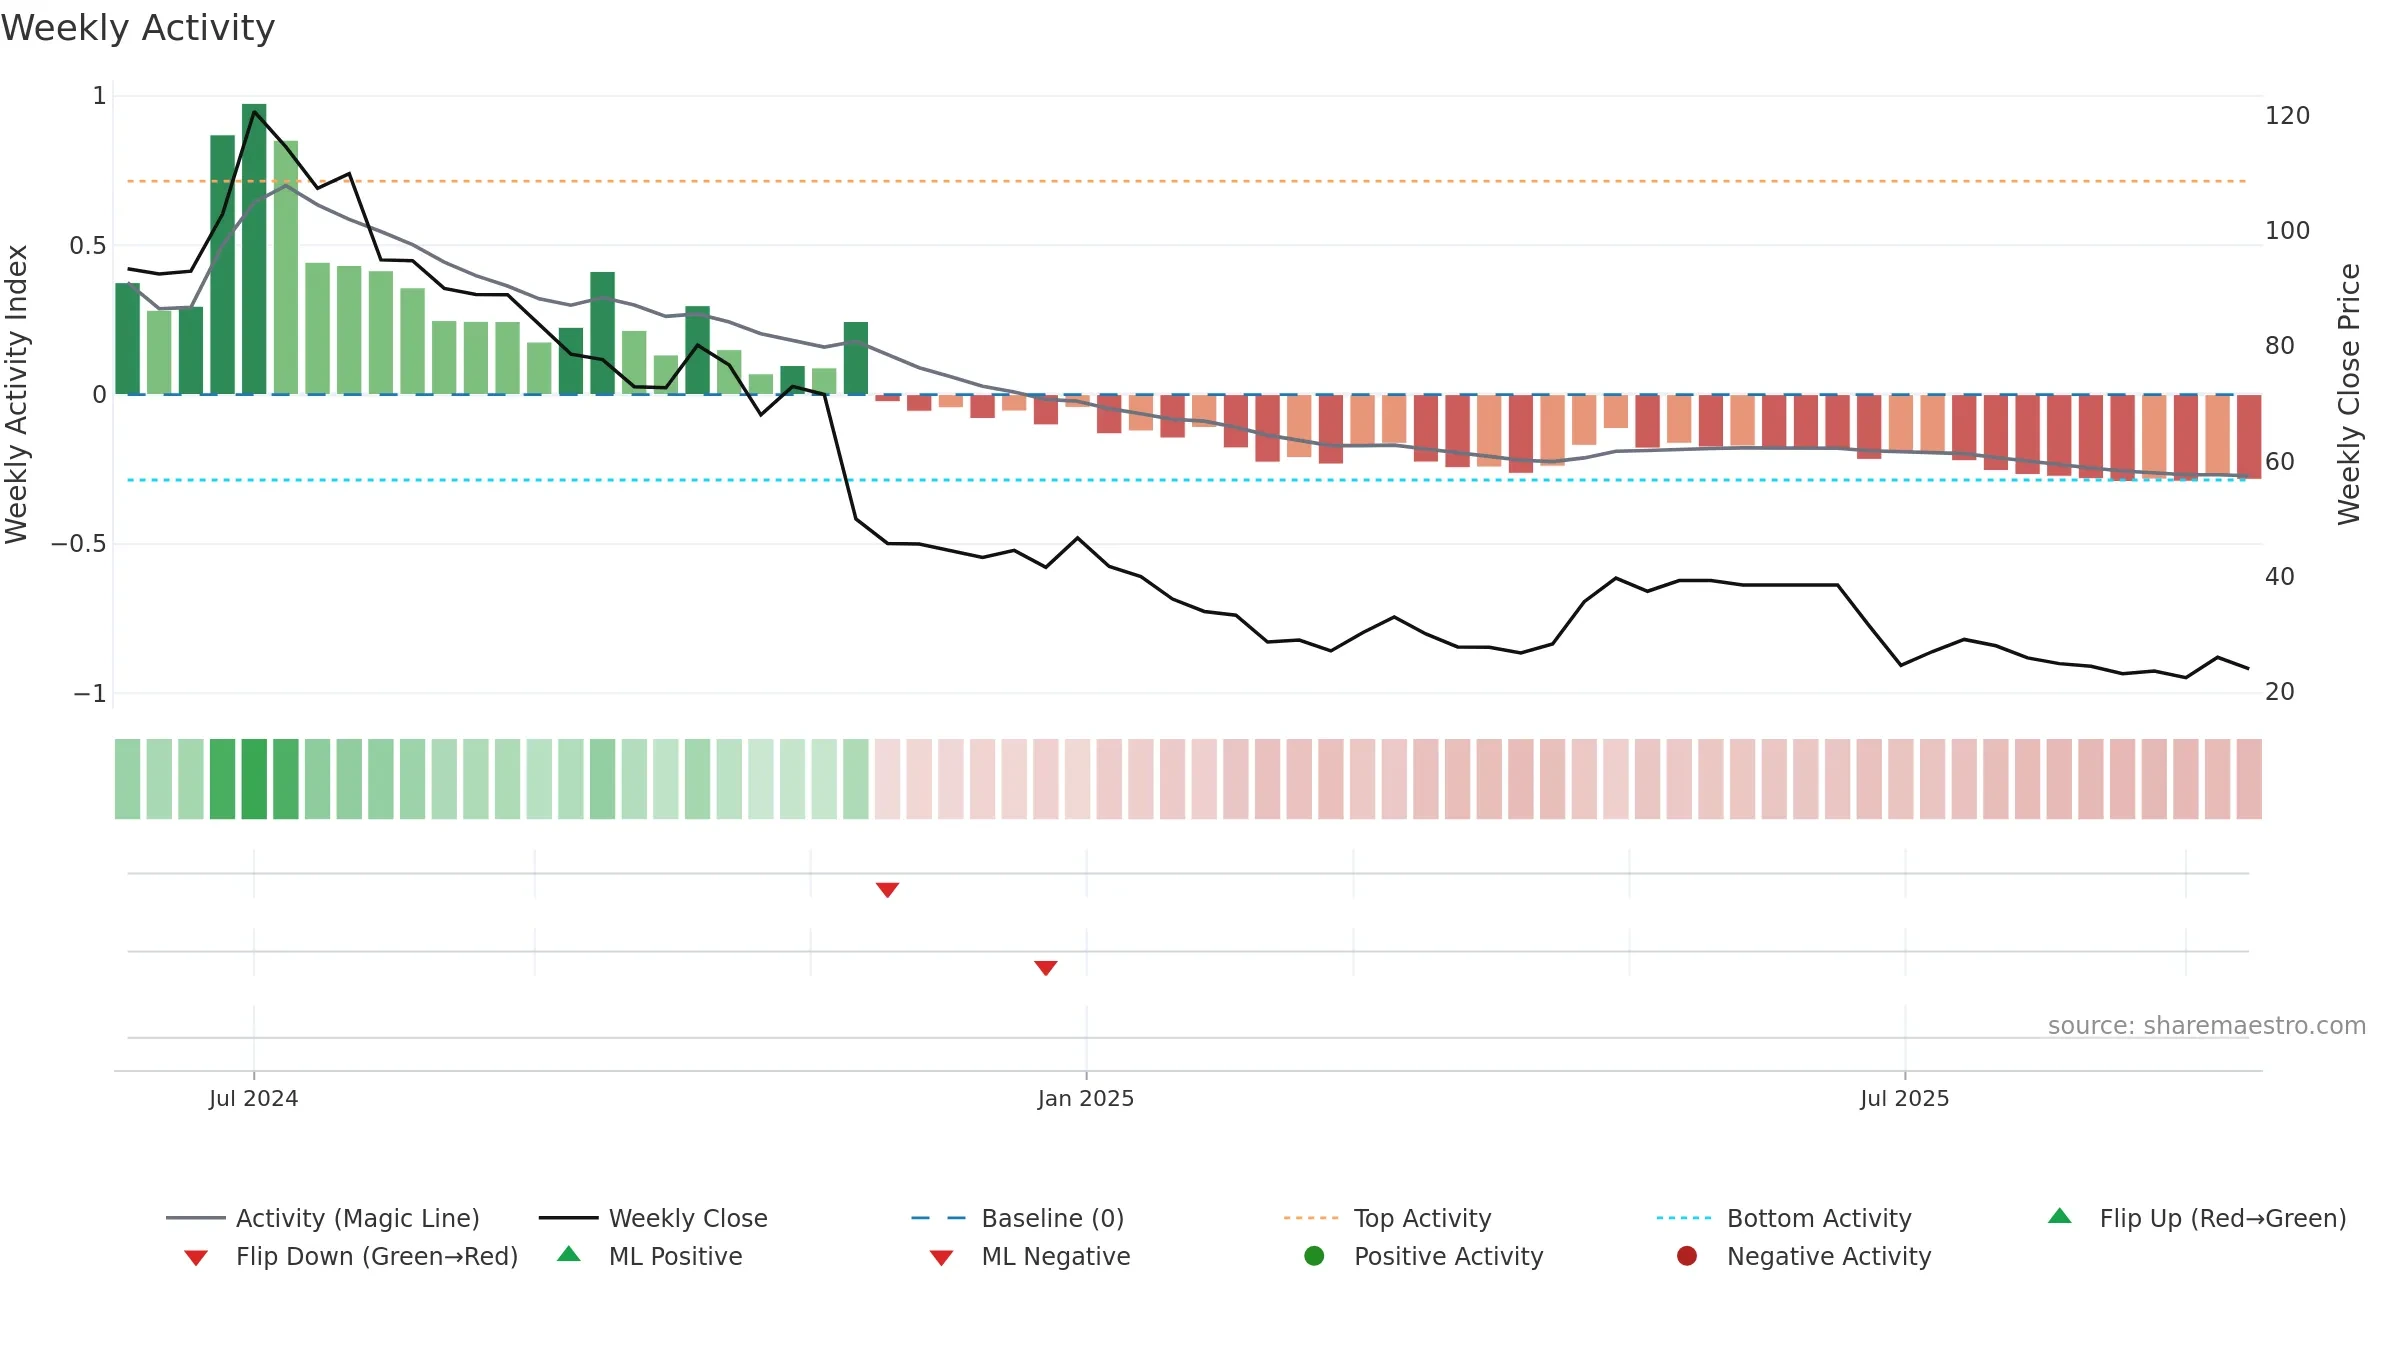Click the Jan 2025 axis label
The height and width of the screenshot is (1350, 2400).
coord(1086,1099)
